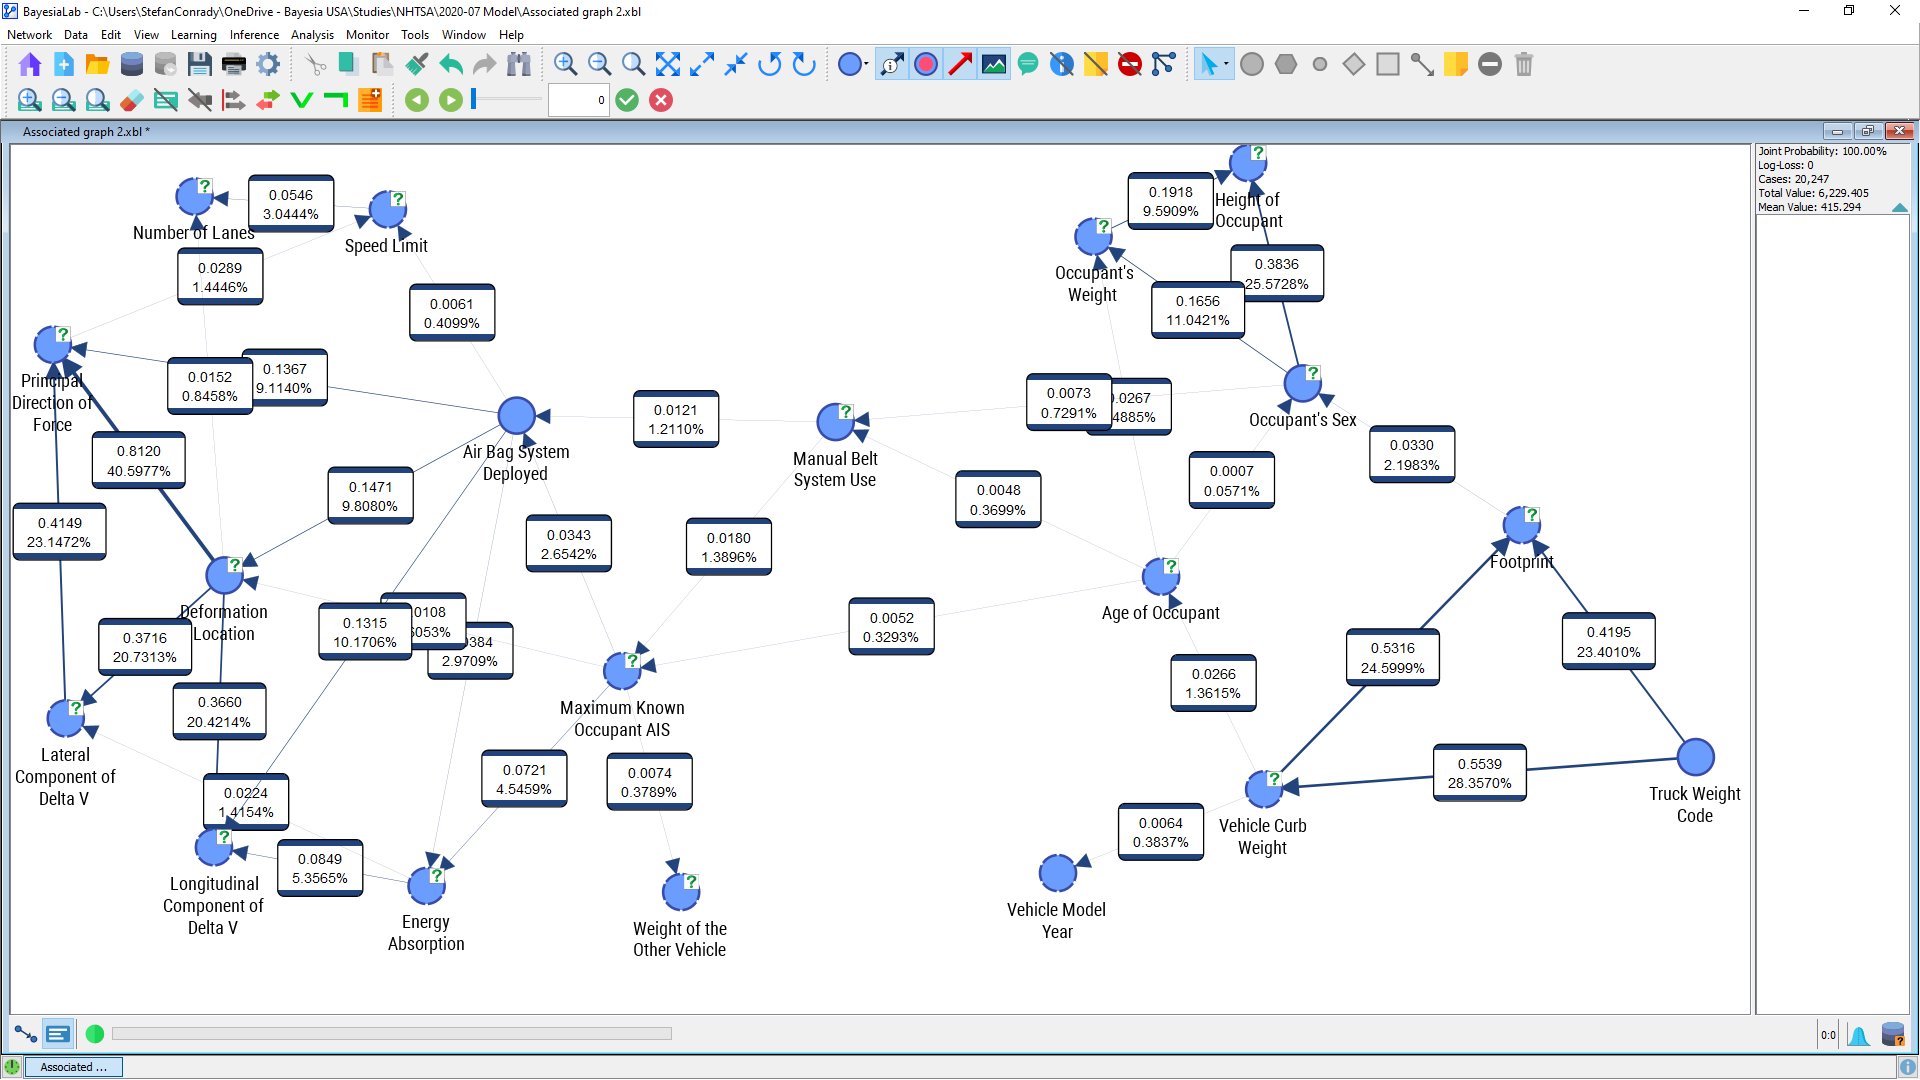Toggle the node image display button

tap(994, 65)
